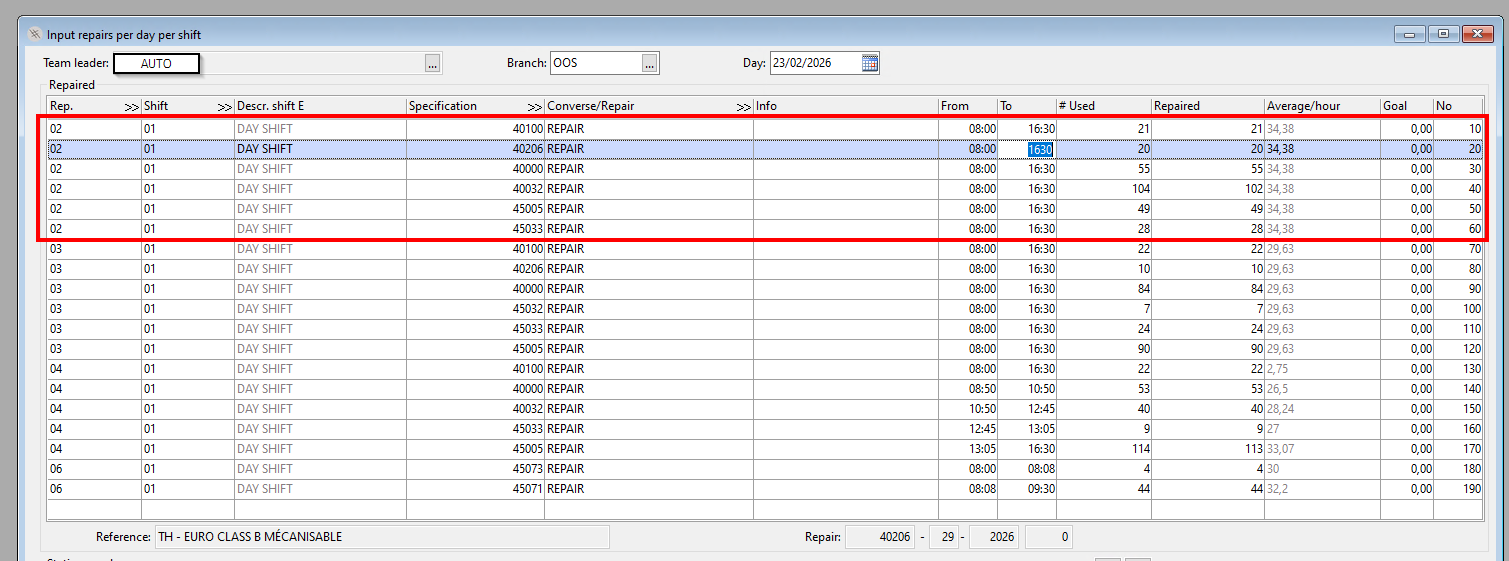
Task: Click Rep. cell 06 in row No 180
Action: coord(94,469)
